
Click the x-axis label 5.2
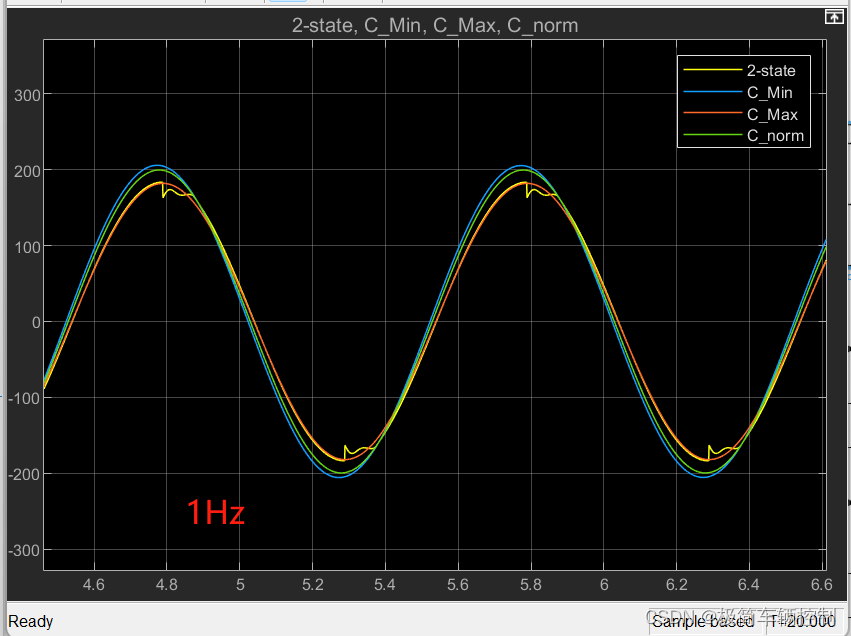click(x=312, y=585)
